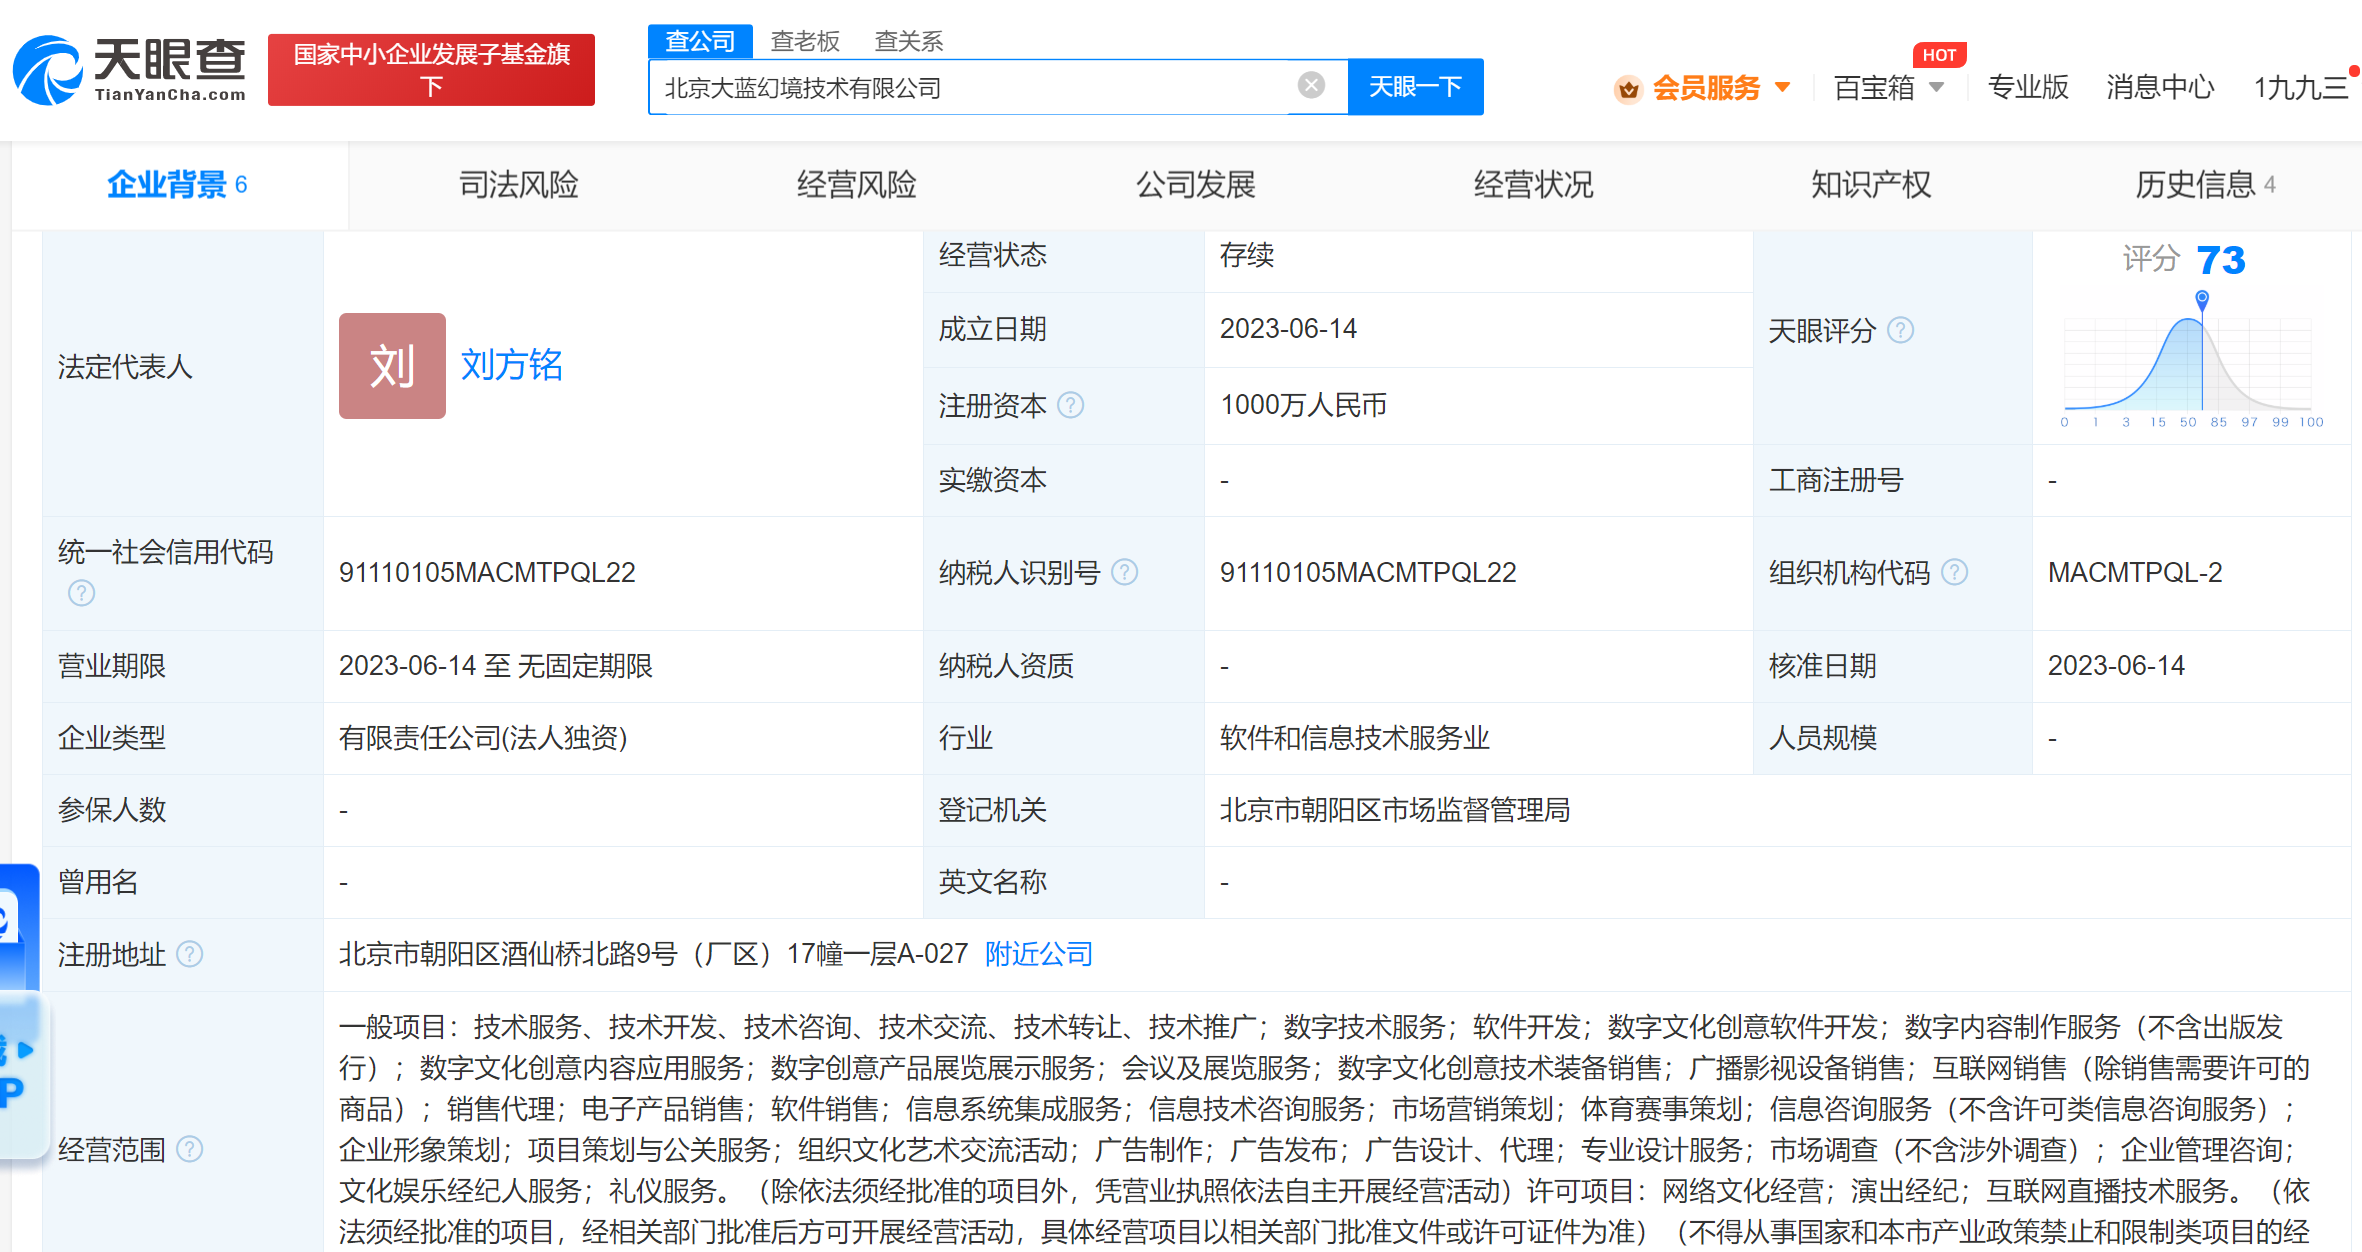Screen dimensions: 2362x1252
Task: Open the 司法风险 tab
Action: (518, 185)
